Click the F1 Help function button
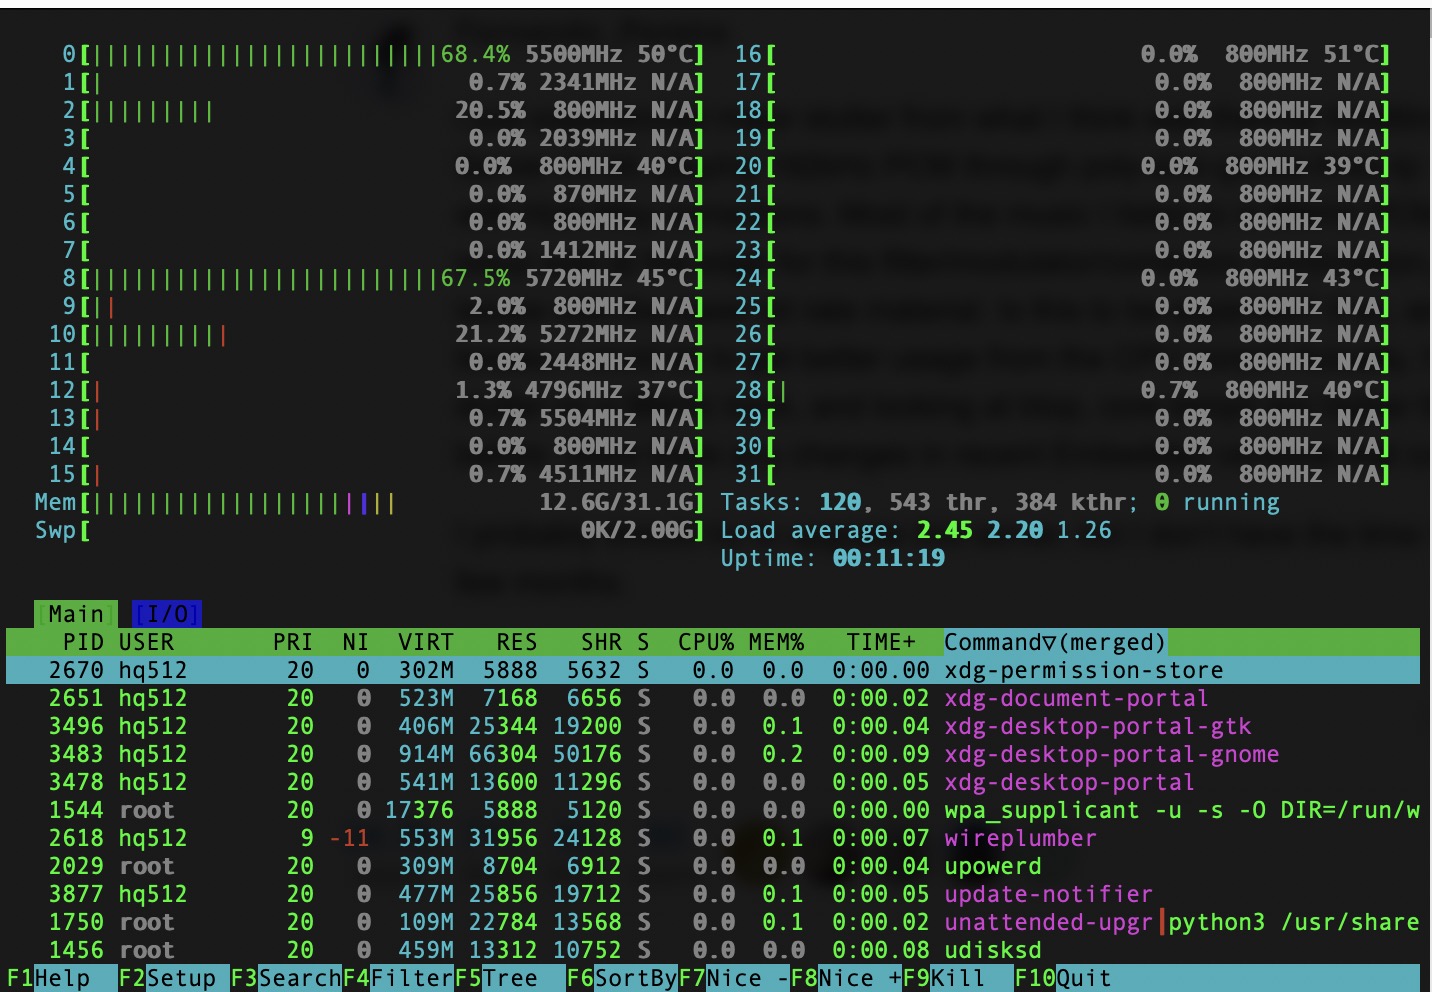1432x992 pixels. tap(48, 978)
